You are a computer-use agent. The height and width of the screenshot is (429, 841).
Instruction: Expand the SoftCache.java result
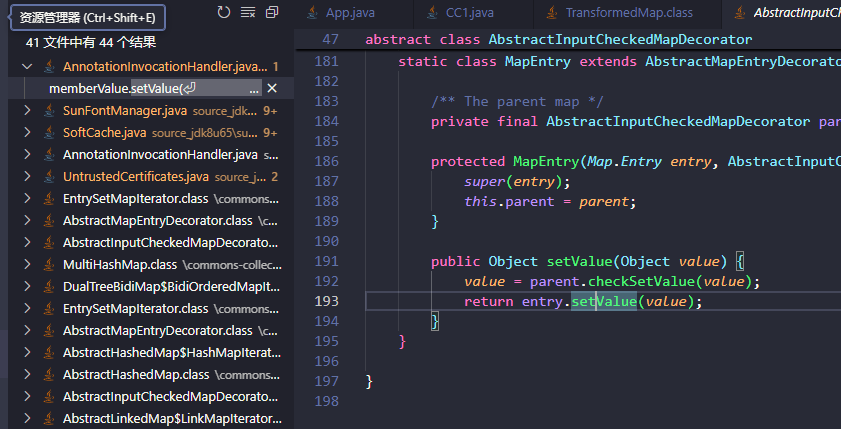pyautogui.click(x=27, y=133)
